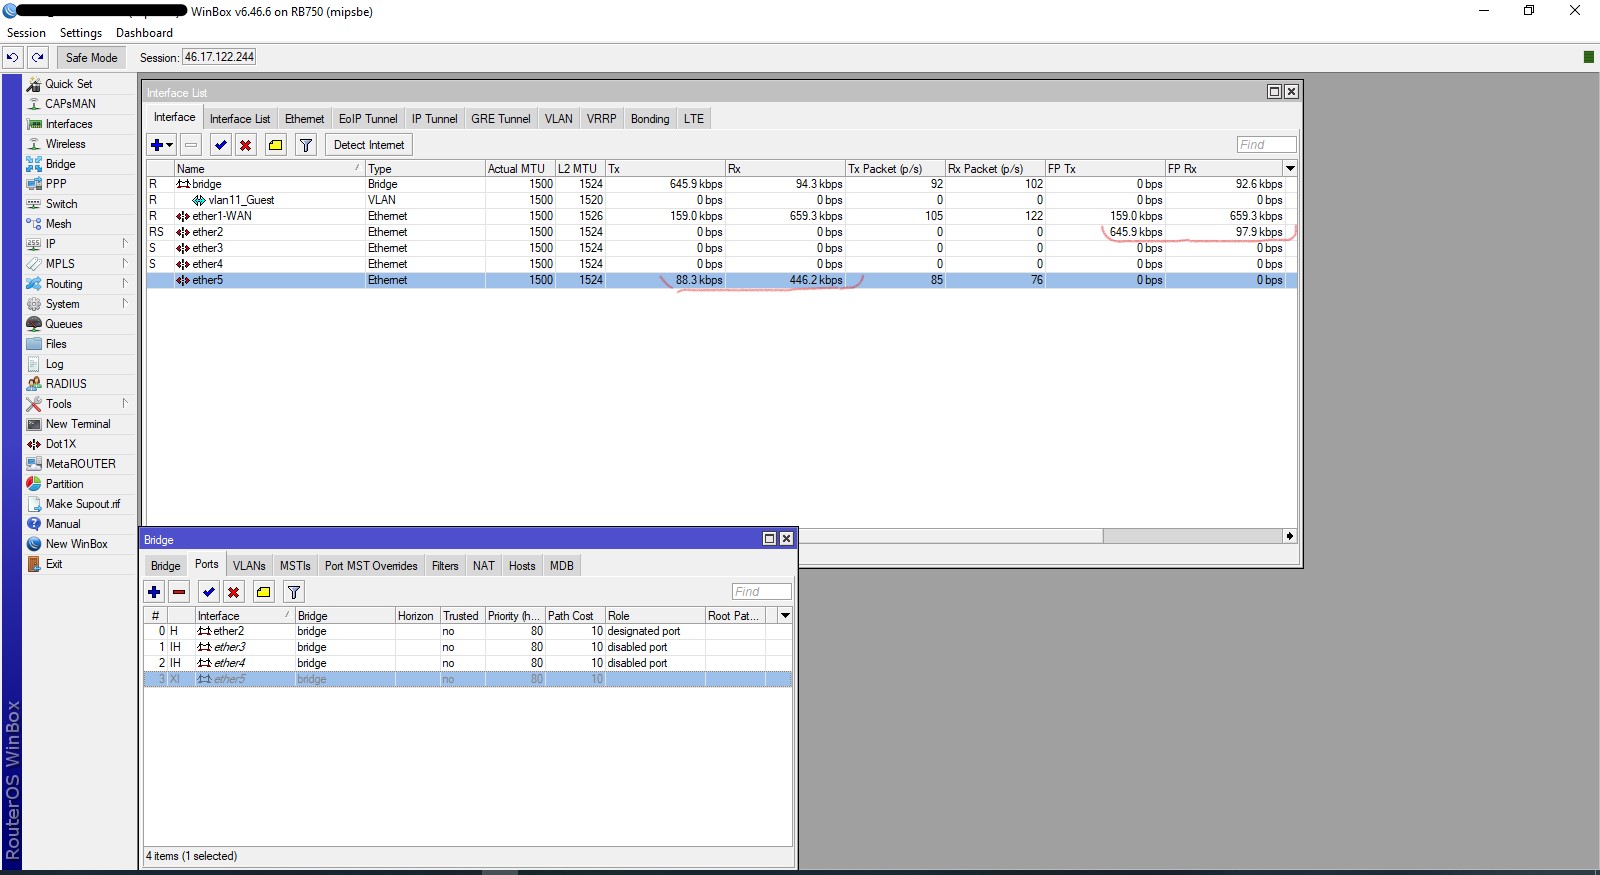Screen dimensions: 1600x875
Task: Open the Files sidebar item
Action: [56, 344]
